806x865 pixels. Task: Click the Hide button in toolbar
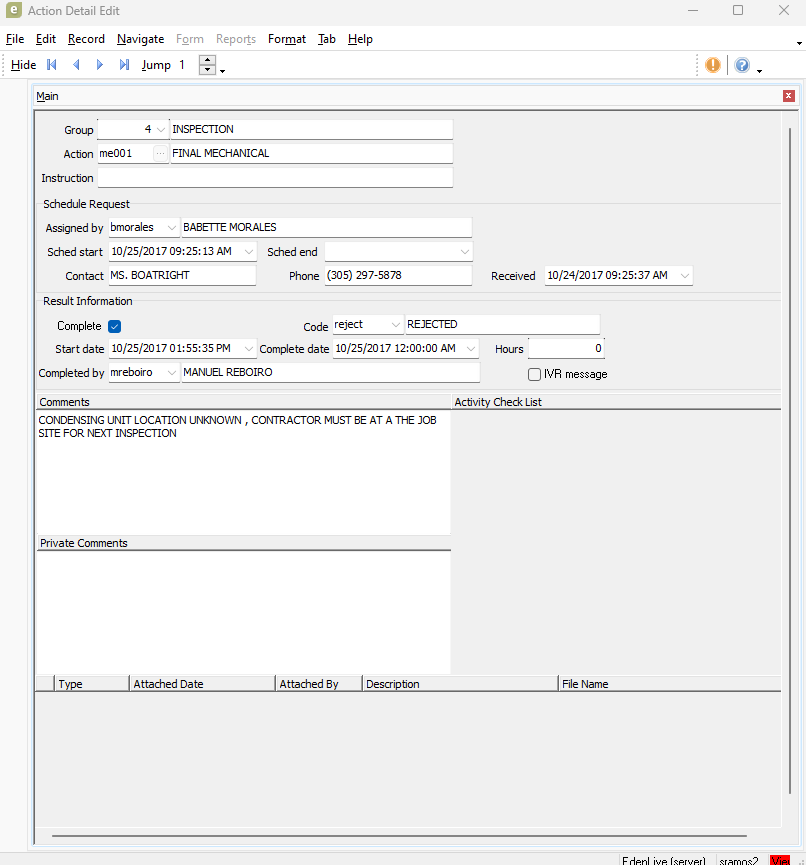(23, 65)
